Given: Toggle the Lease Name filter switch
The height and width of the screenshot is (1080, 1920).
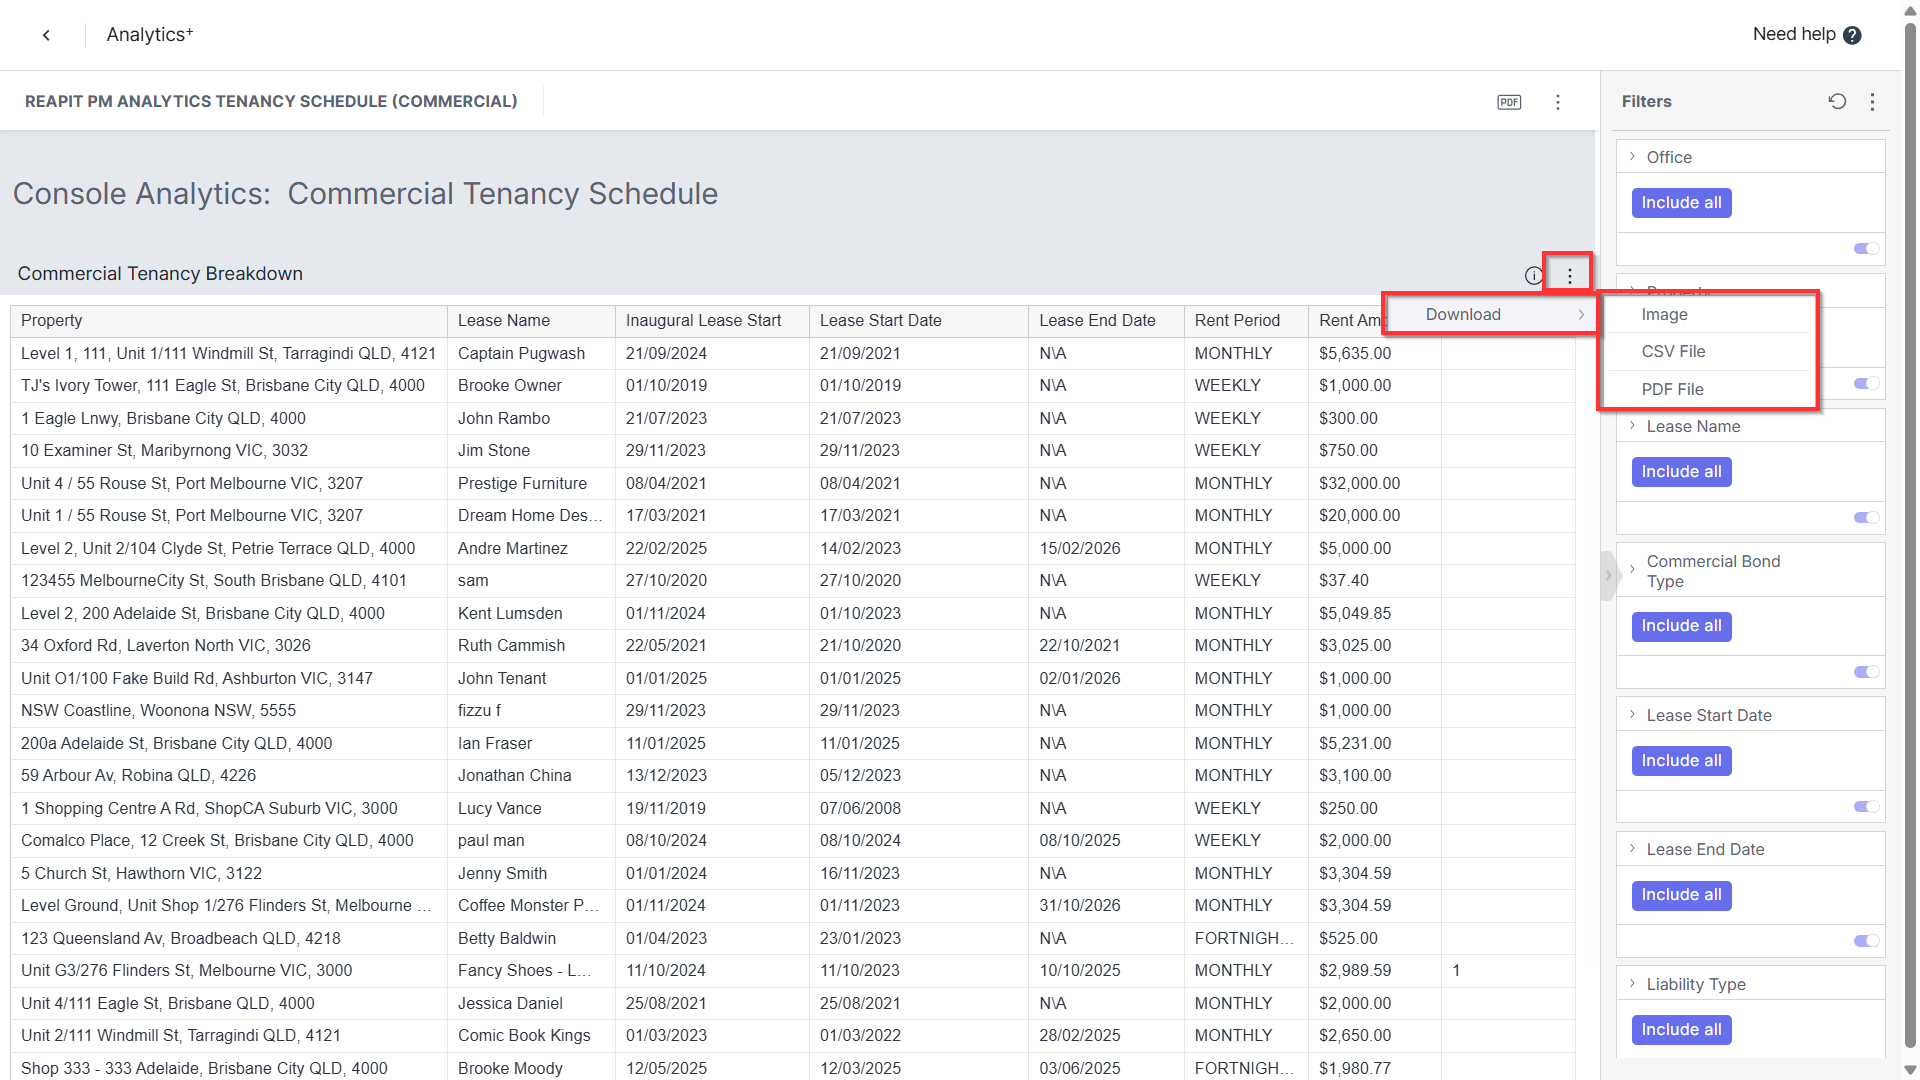Looking at the screenshot, I should click(x=1866, y=518).
